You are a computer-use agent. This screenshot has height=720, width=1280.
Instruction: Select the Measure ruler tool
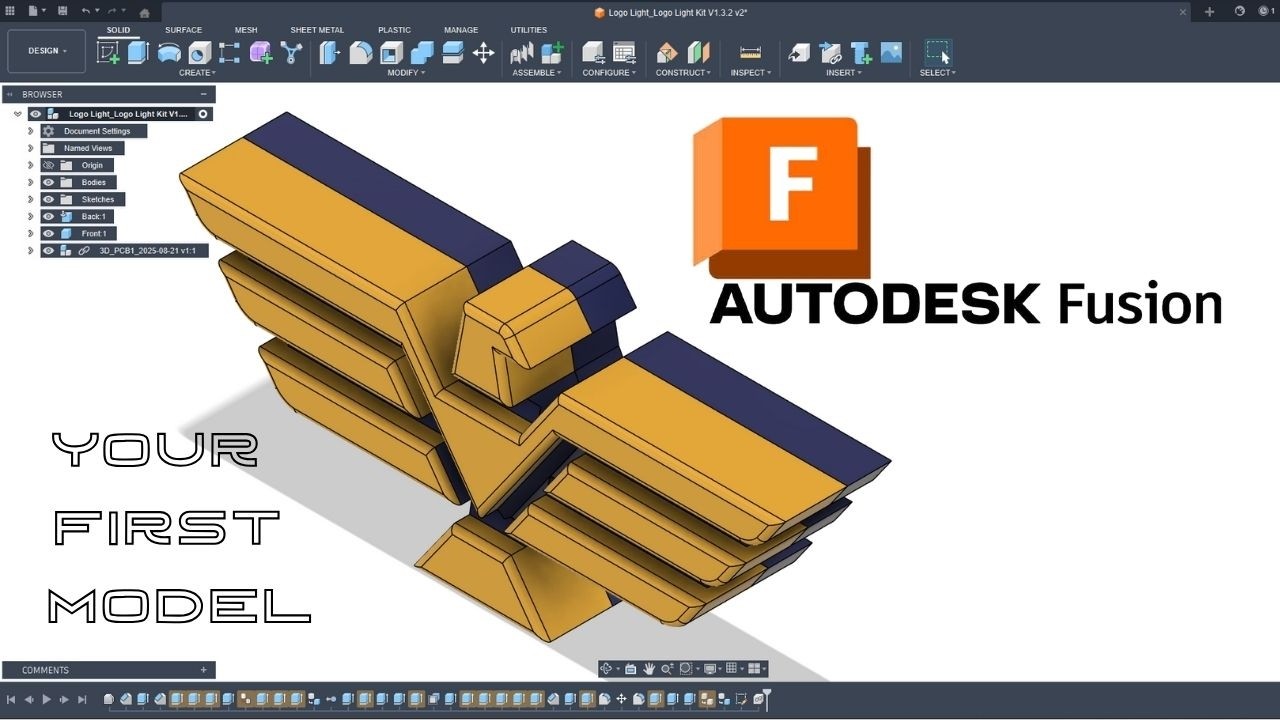[750, 52]
